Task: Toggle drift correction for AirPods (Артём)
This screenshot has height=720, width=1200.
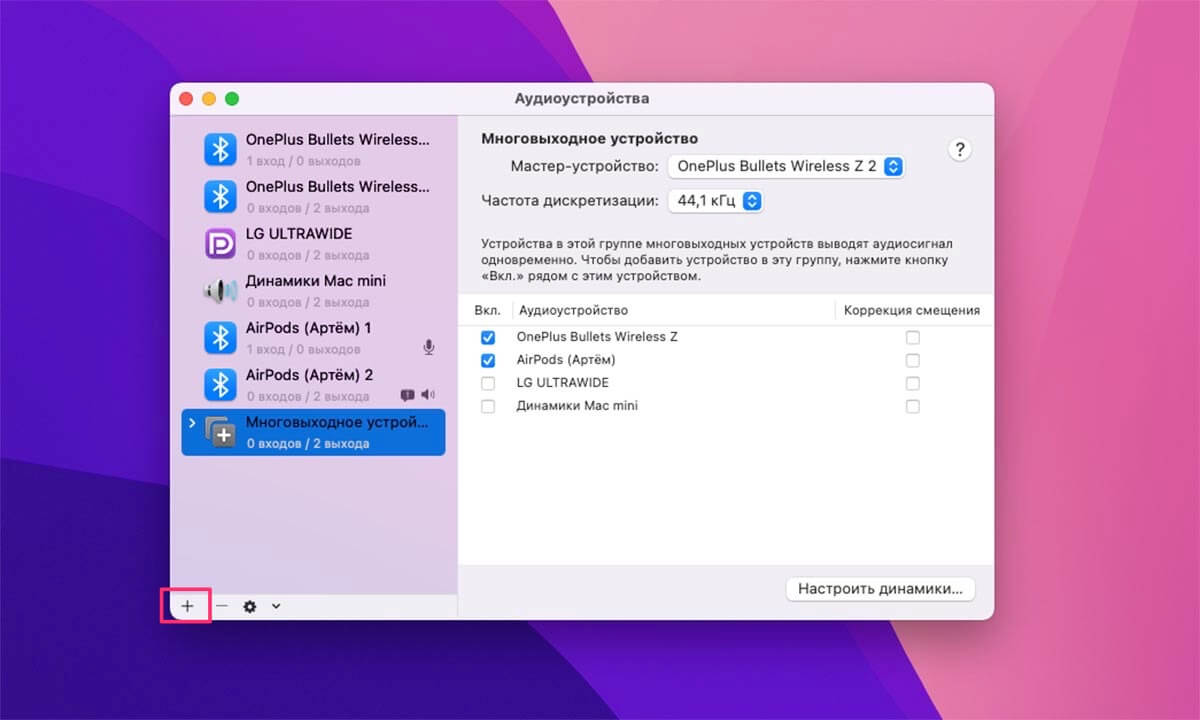Action: [912, 360]
